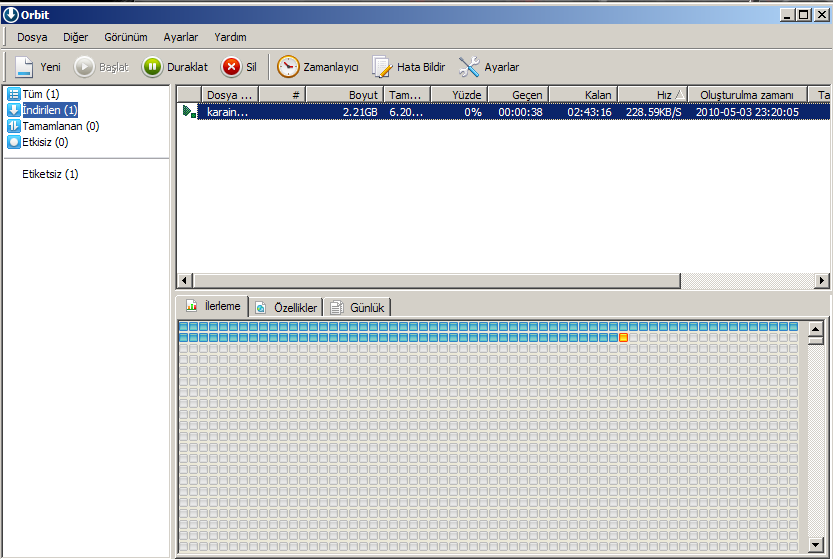
Task: Click the Orbit logo in title bar
Action: 11,14
